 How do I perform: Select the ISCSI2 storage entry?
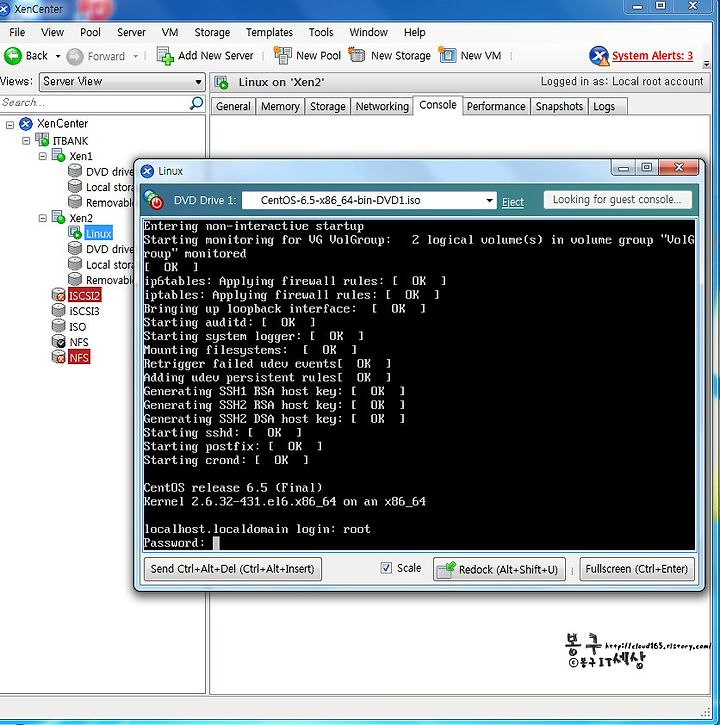click(84, 295)
